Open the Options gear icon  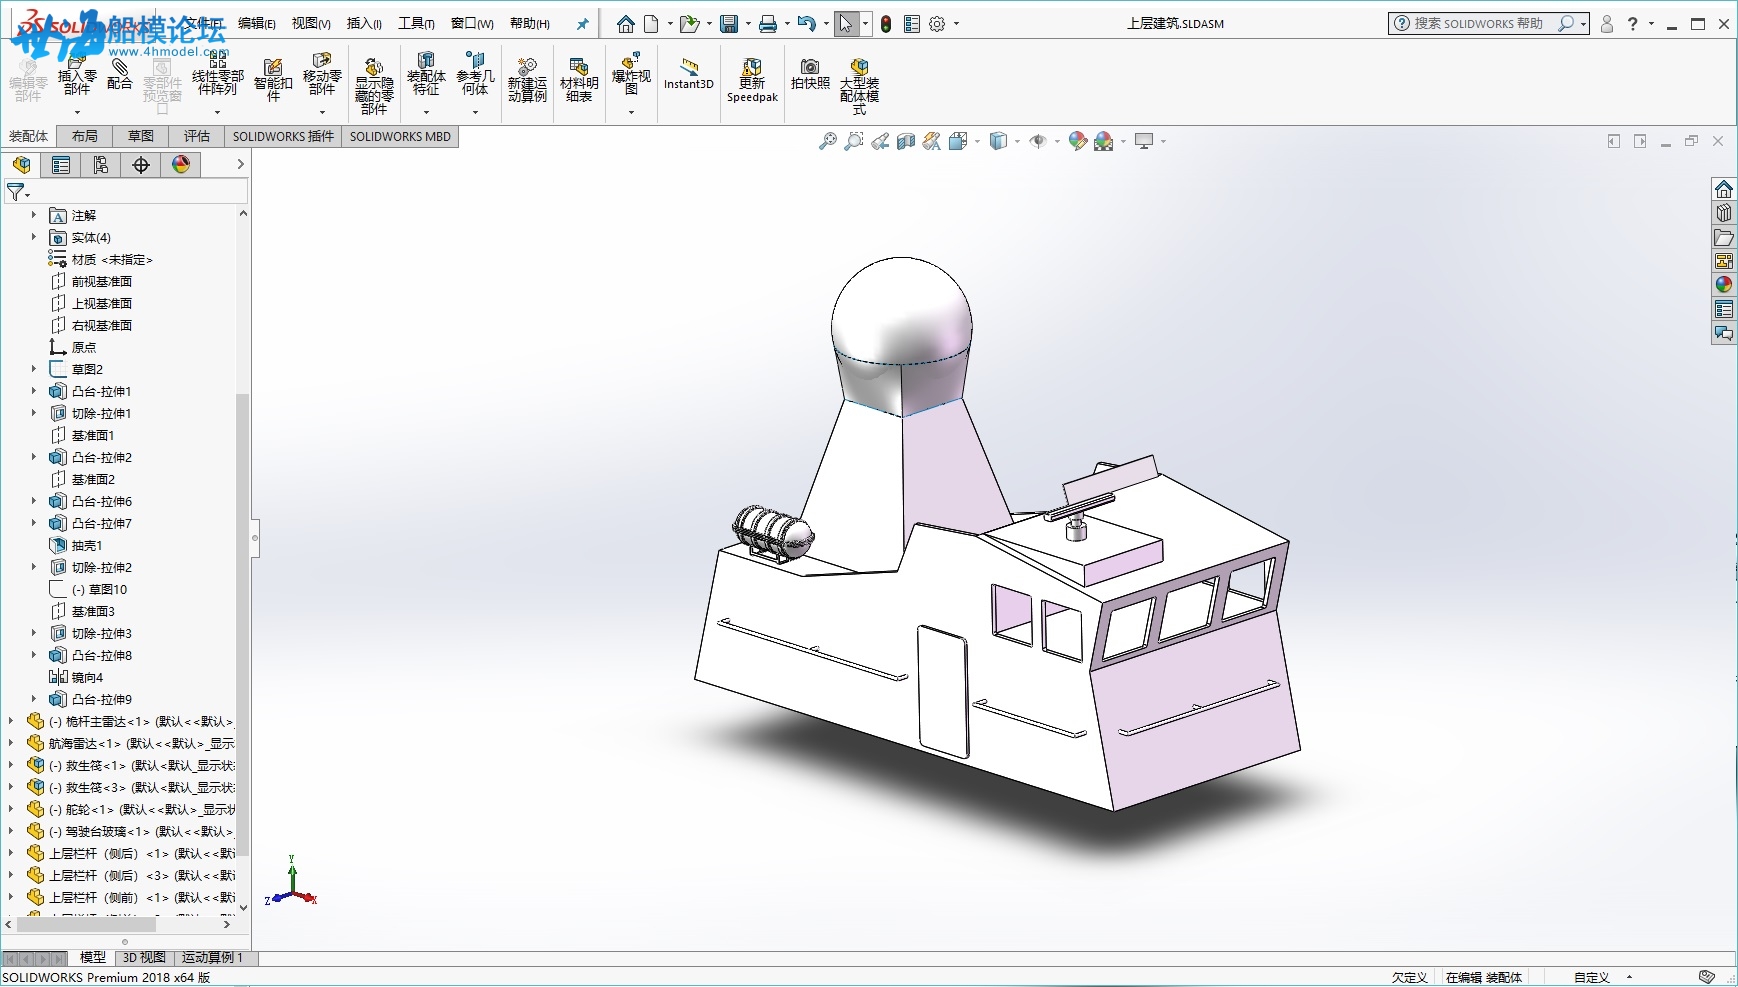tap(937, 24)
